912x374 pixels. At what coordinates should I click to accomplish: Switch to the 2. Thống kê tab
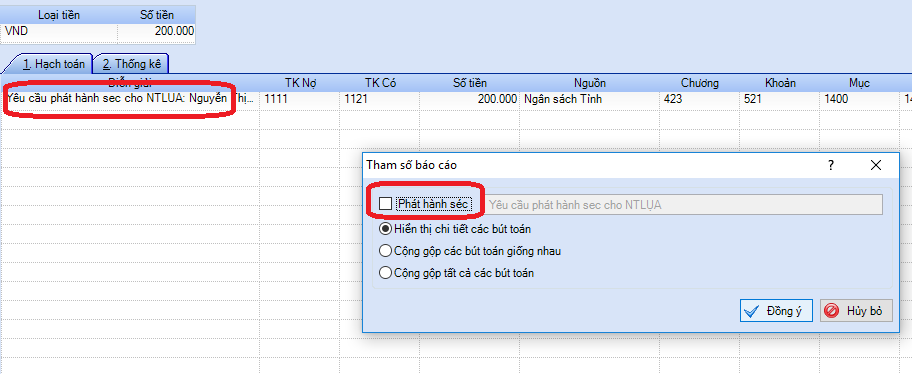tap(131, 63)
